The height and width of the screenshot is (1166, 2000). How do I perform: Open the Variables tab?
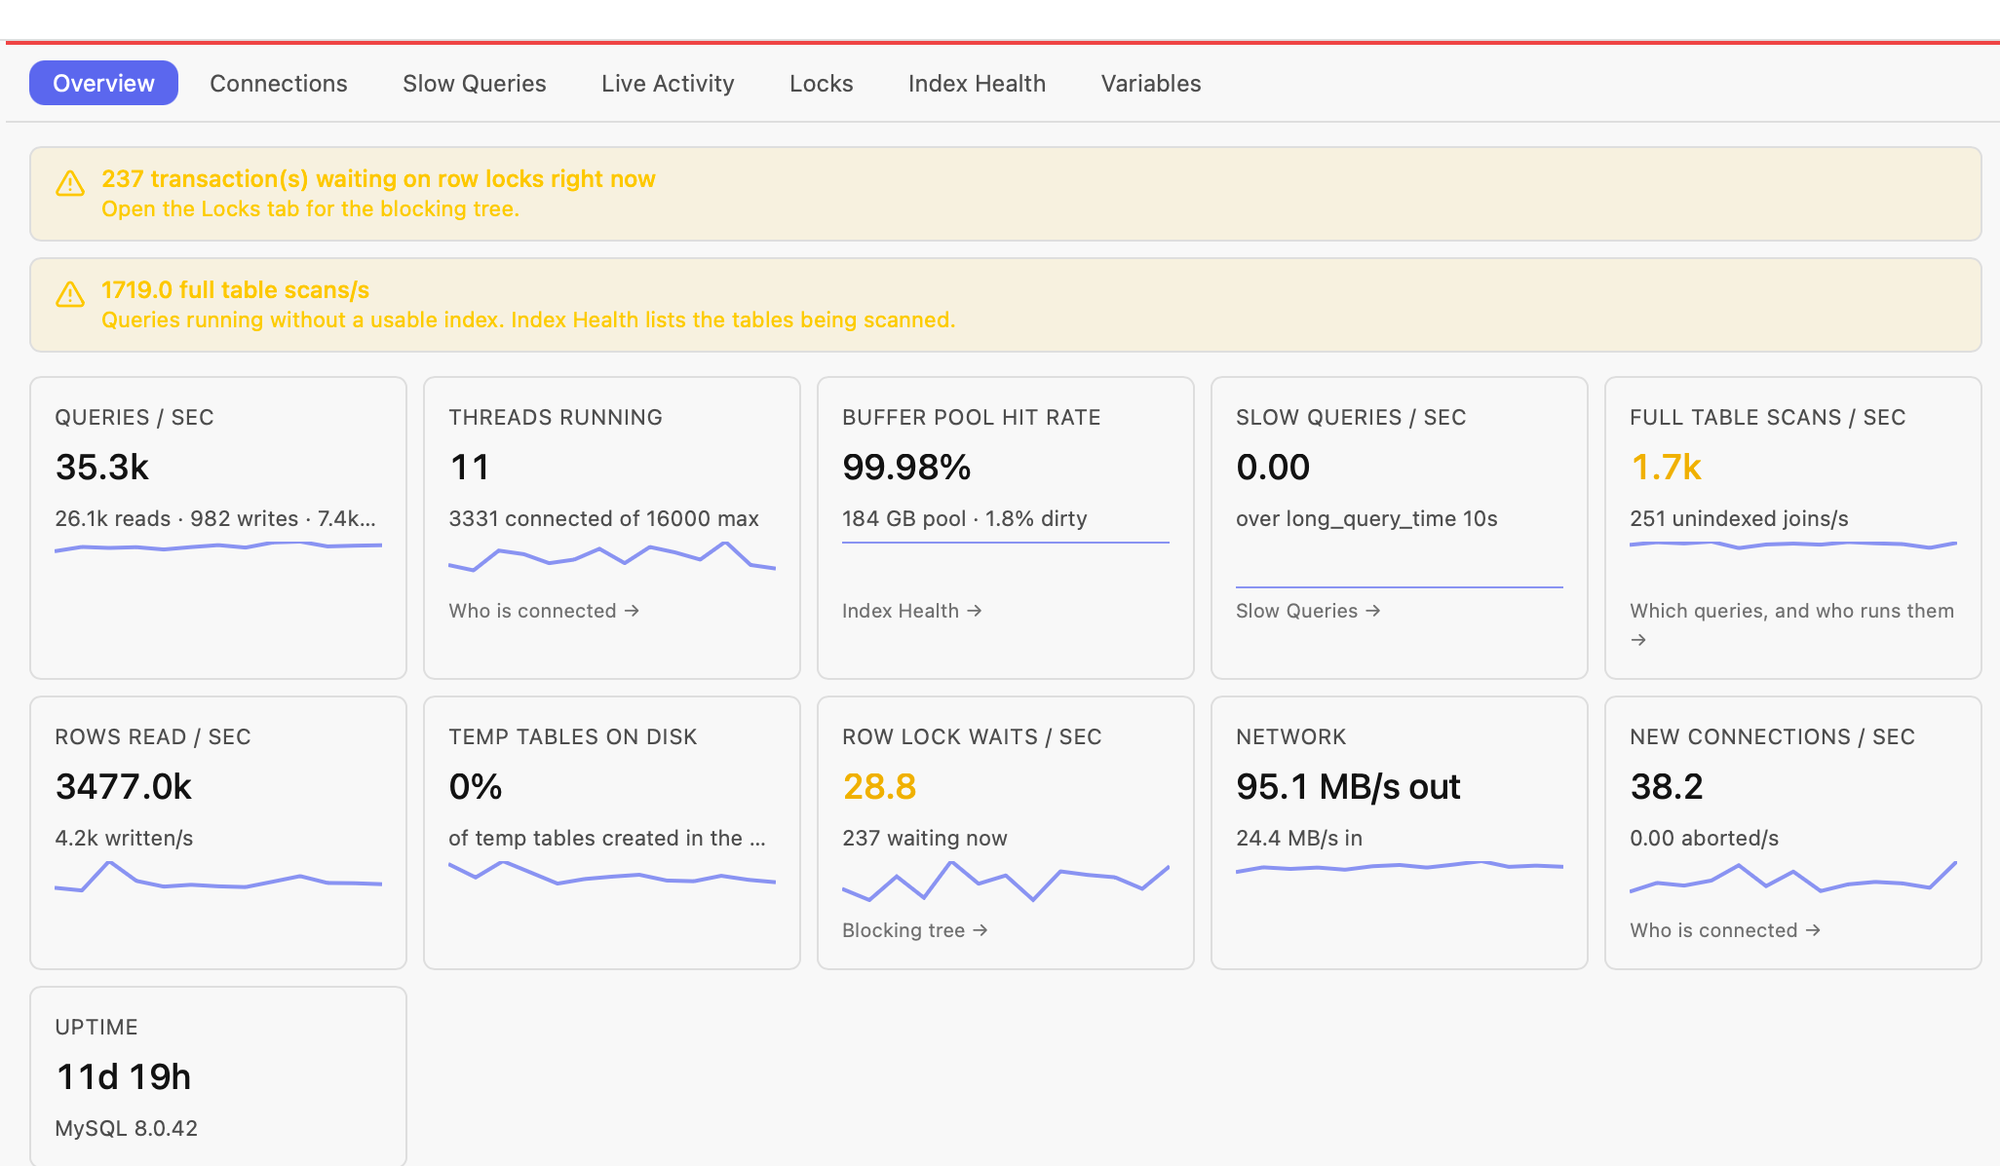1151,83
